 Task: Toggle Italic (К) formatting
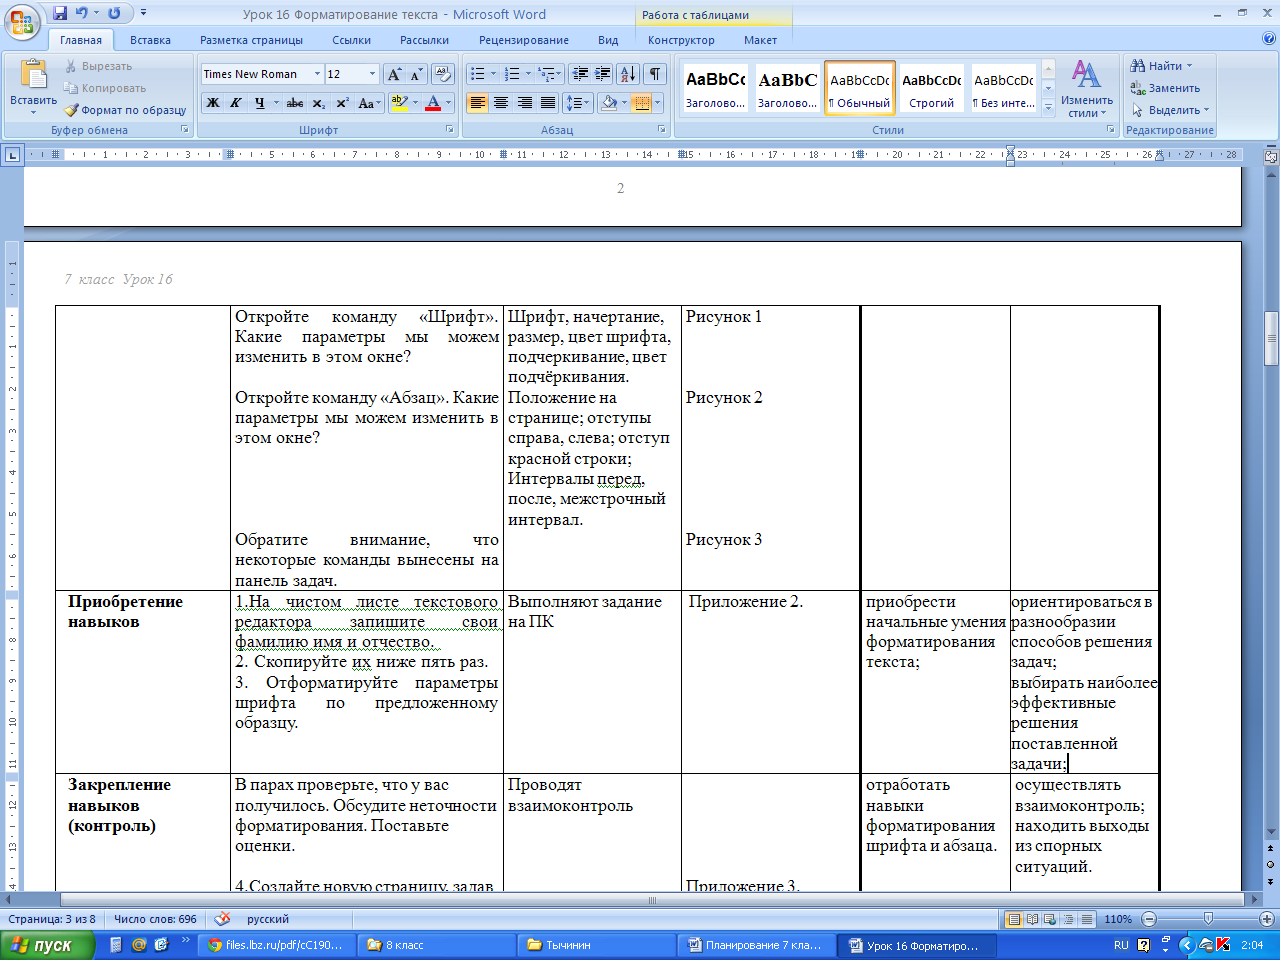(236, 103)
